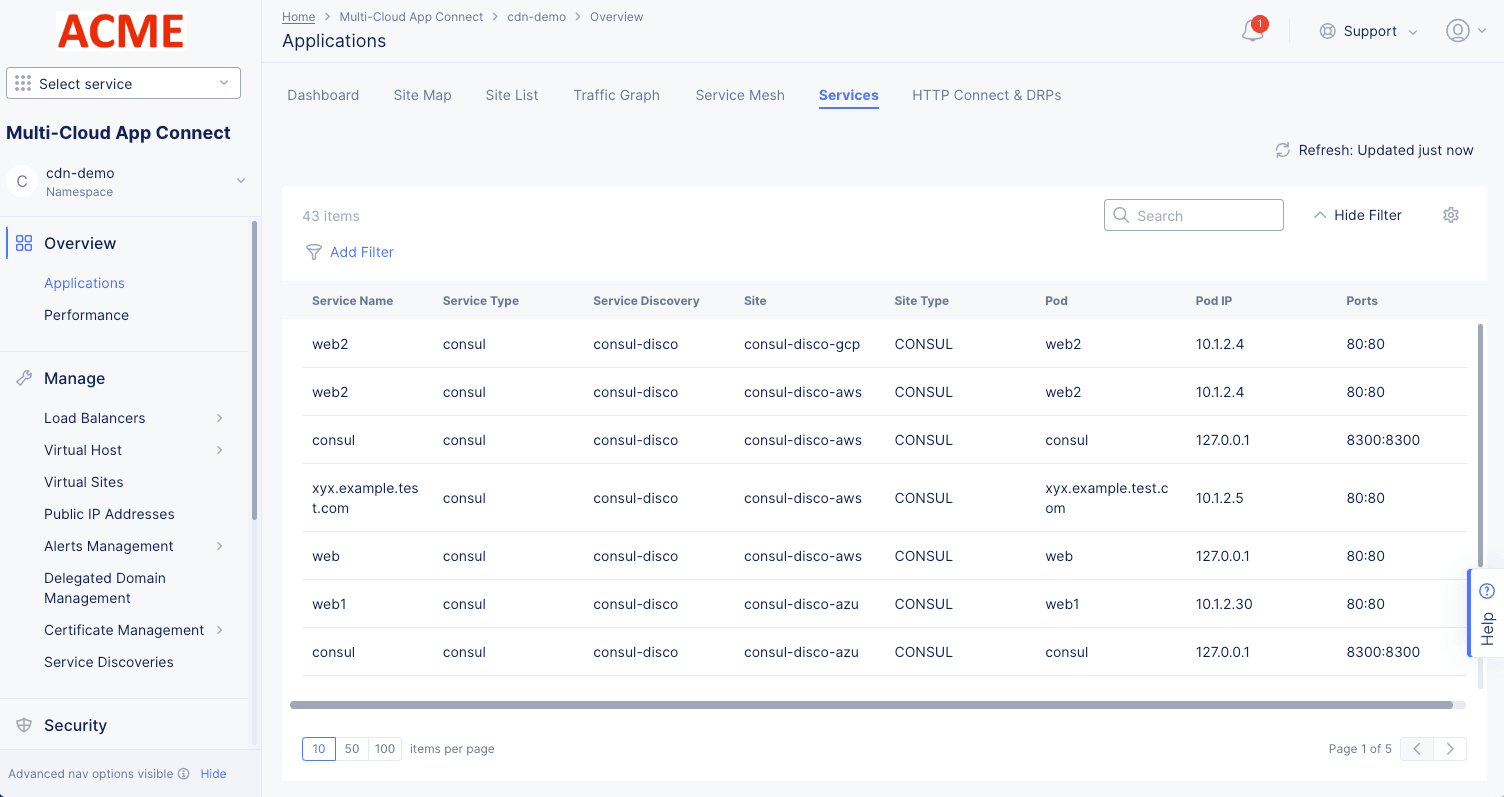The height and width of the screenshot is (797, 1504).
Task: Click the Home breadcrumb link
Action: click(x=298, y=17)
